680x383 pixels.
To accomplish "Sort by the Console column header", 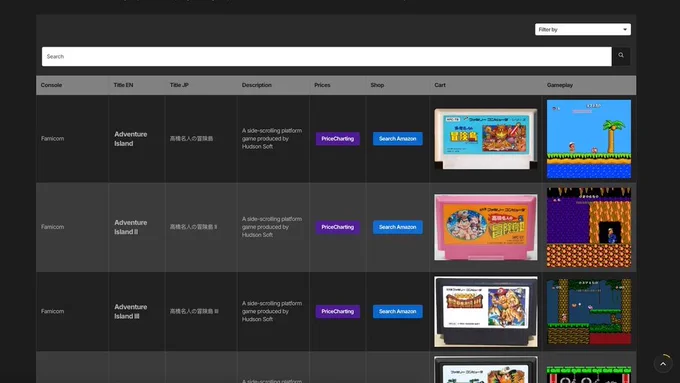I will tap(51, 85).
